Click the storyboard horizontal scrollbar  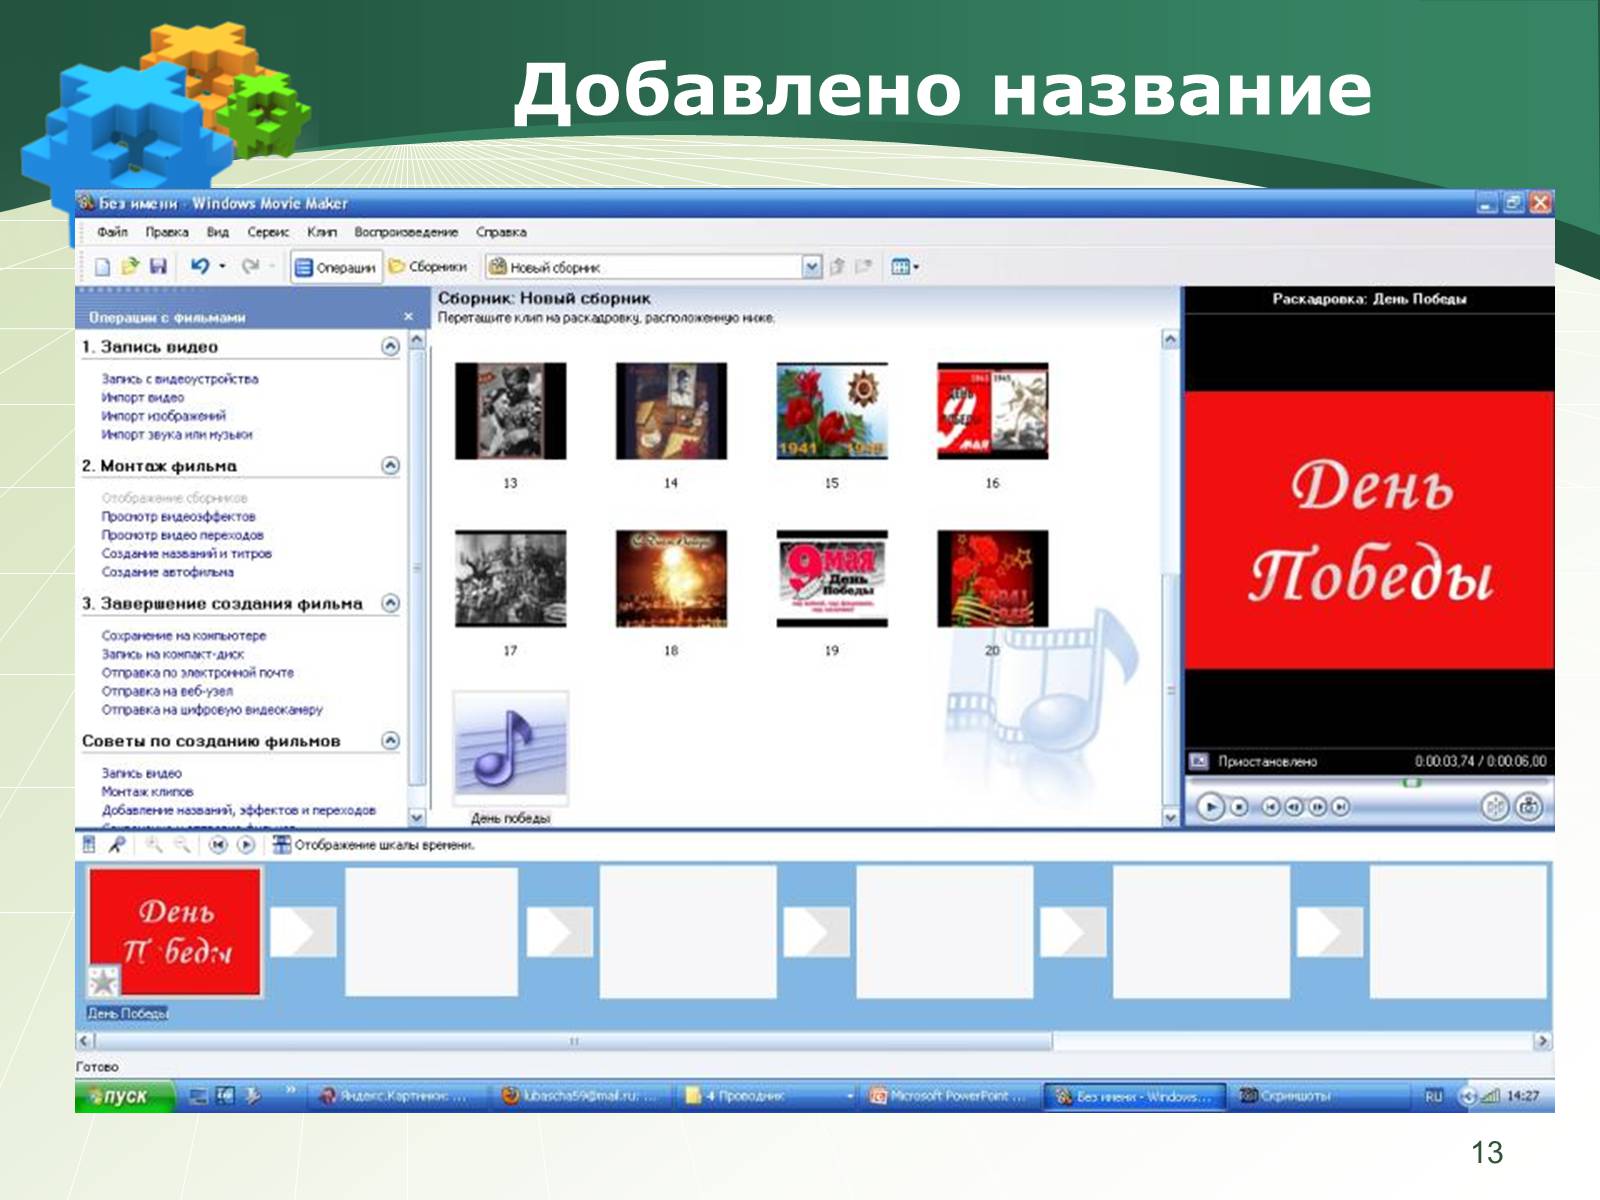[x=572, y=1041]
